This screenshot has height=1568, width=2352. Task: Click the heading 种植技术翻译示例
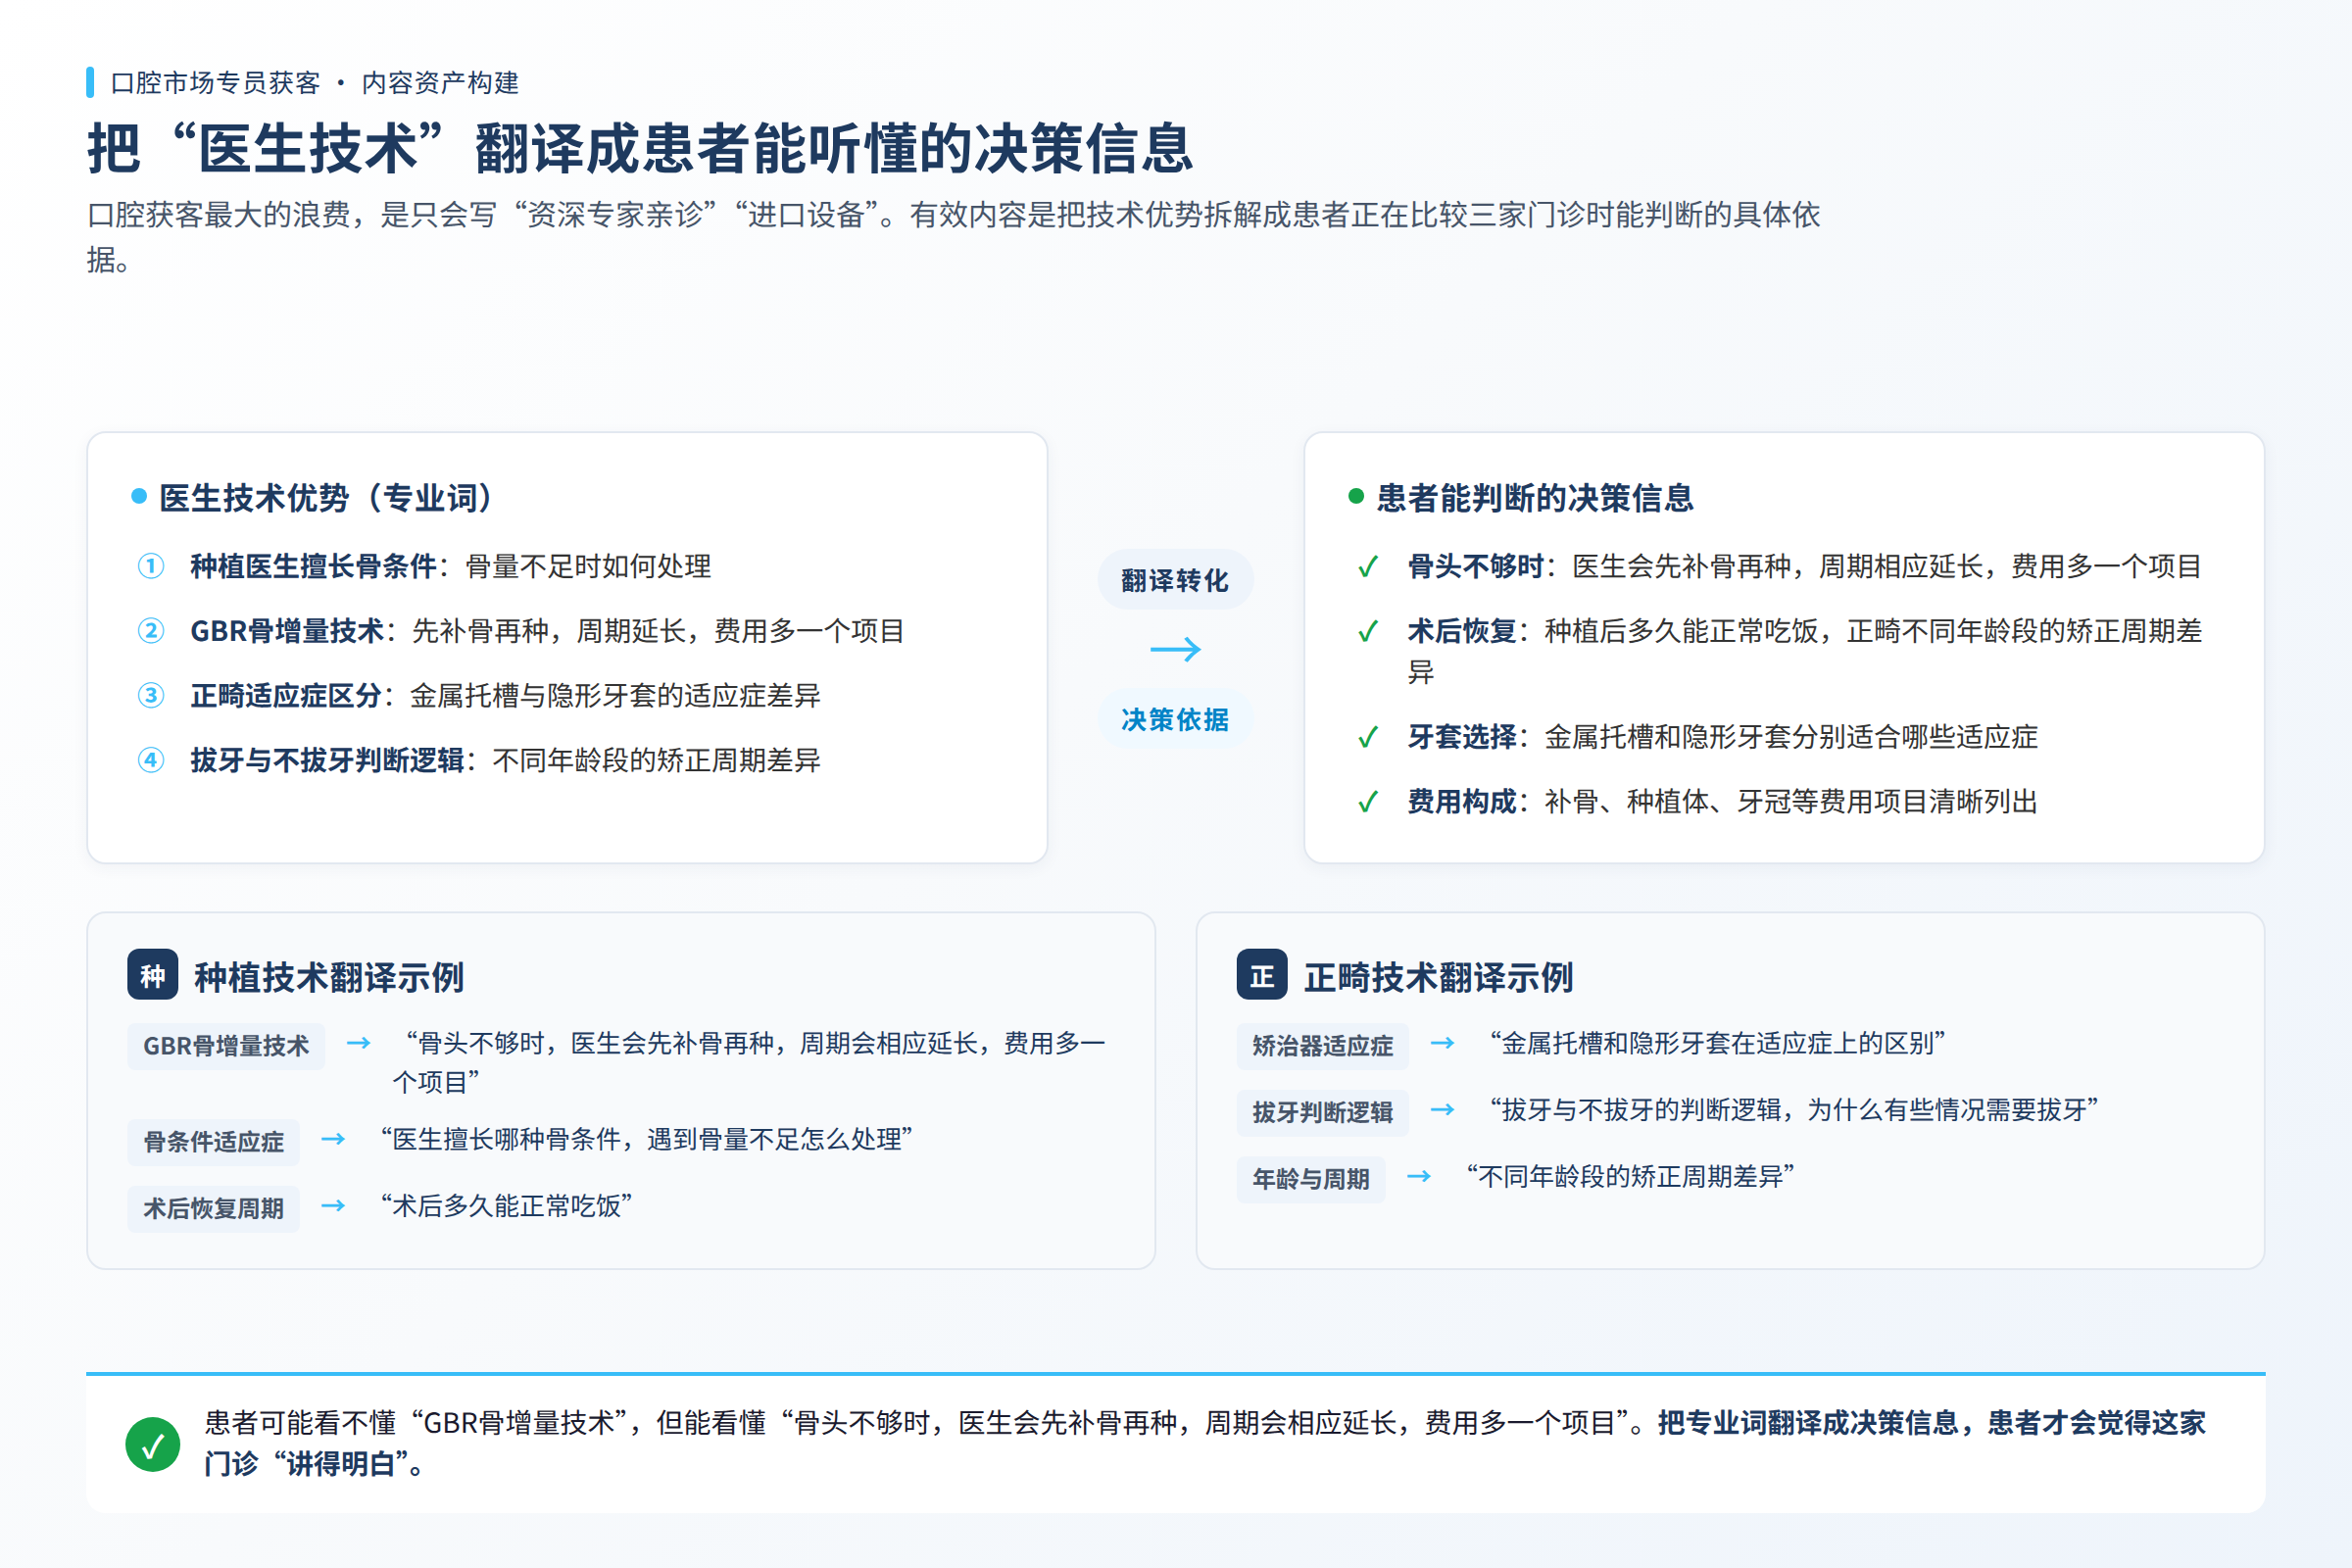pos(329,977)
